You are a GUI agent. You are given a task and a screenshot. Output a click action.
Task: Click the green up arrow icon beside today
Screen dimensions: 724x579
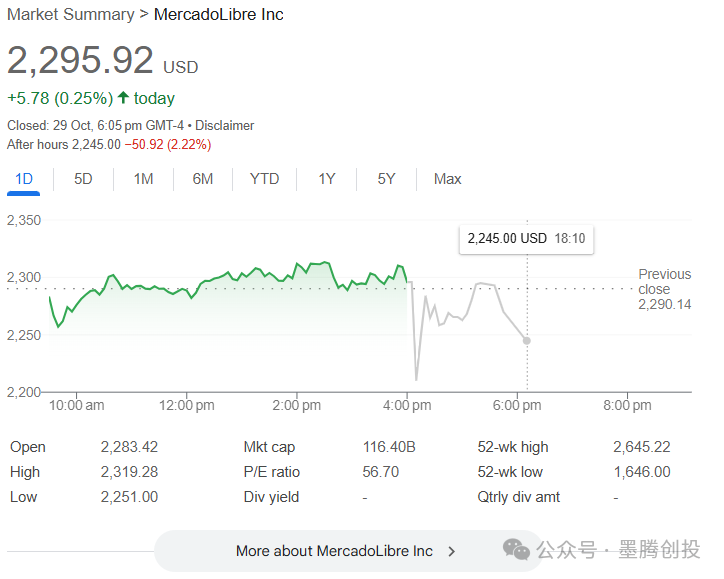click(123, 98)
